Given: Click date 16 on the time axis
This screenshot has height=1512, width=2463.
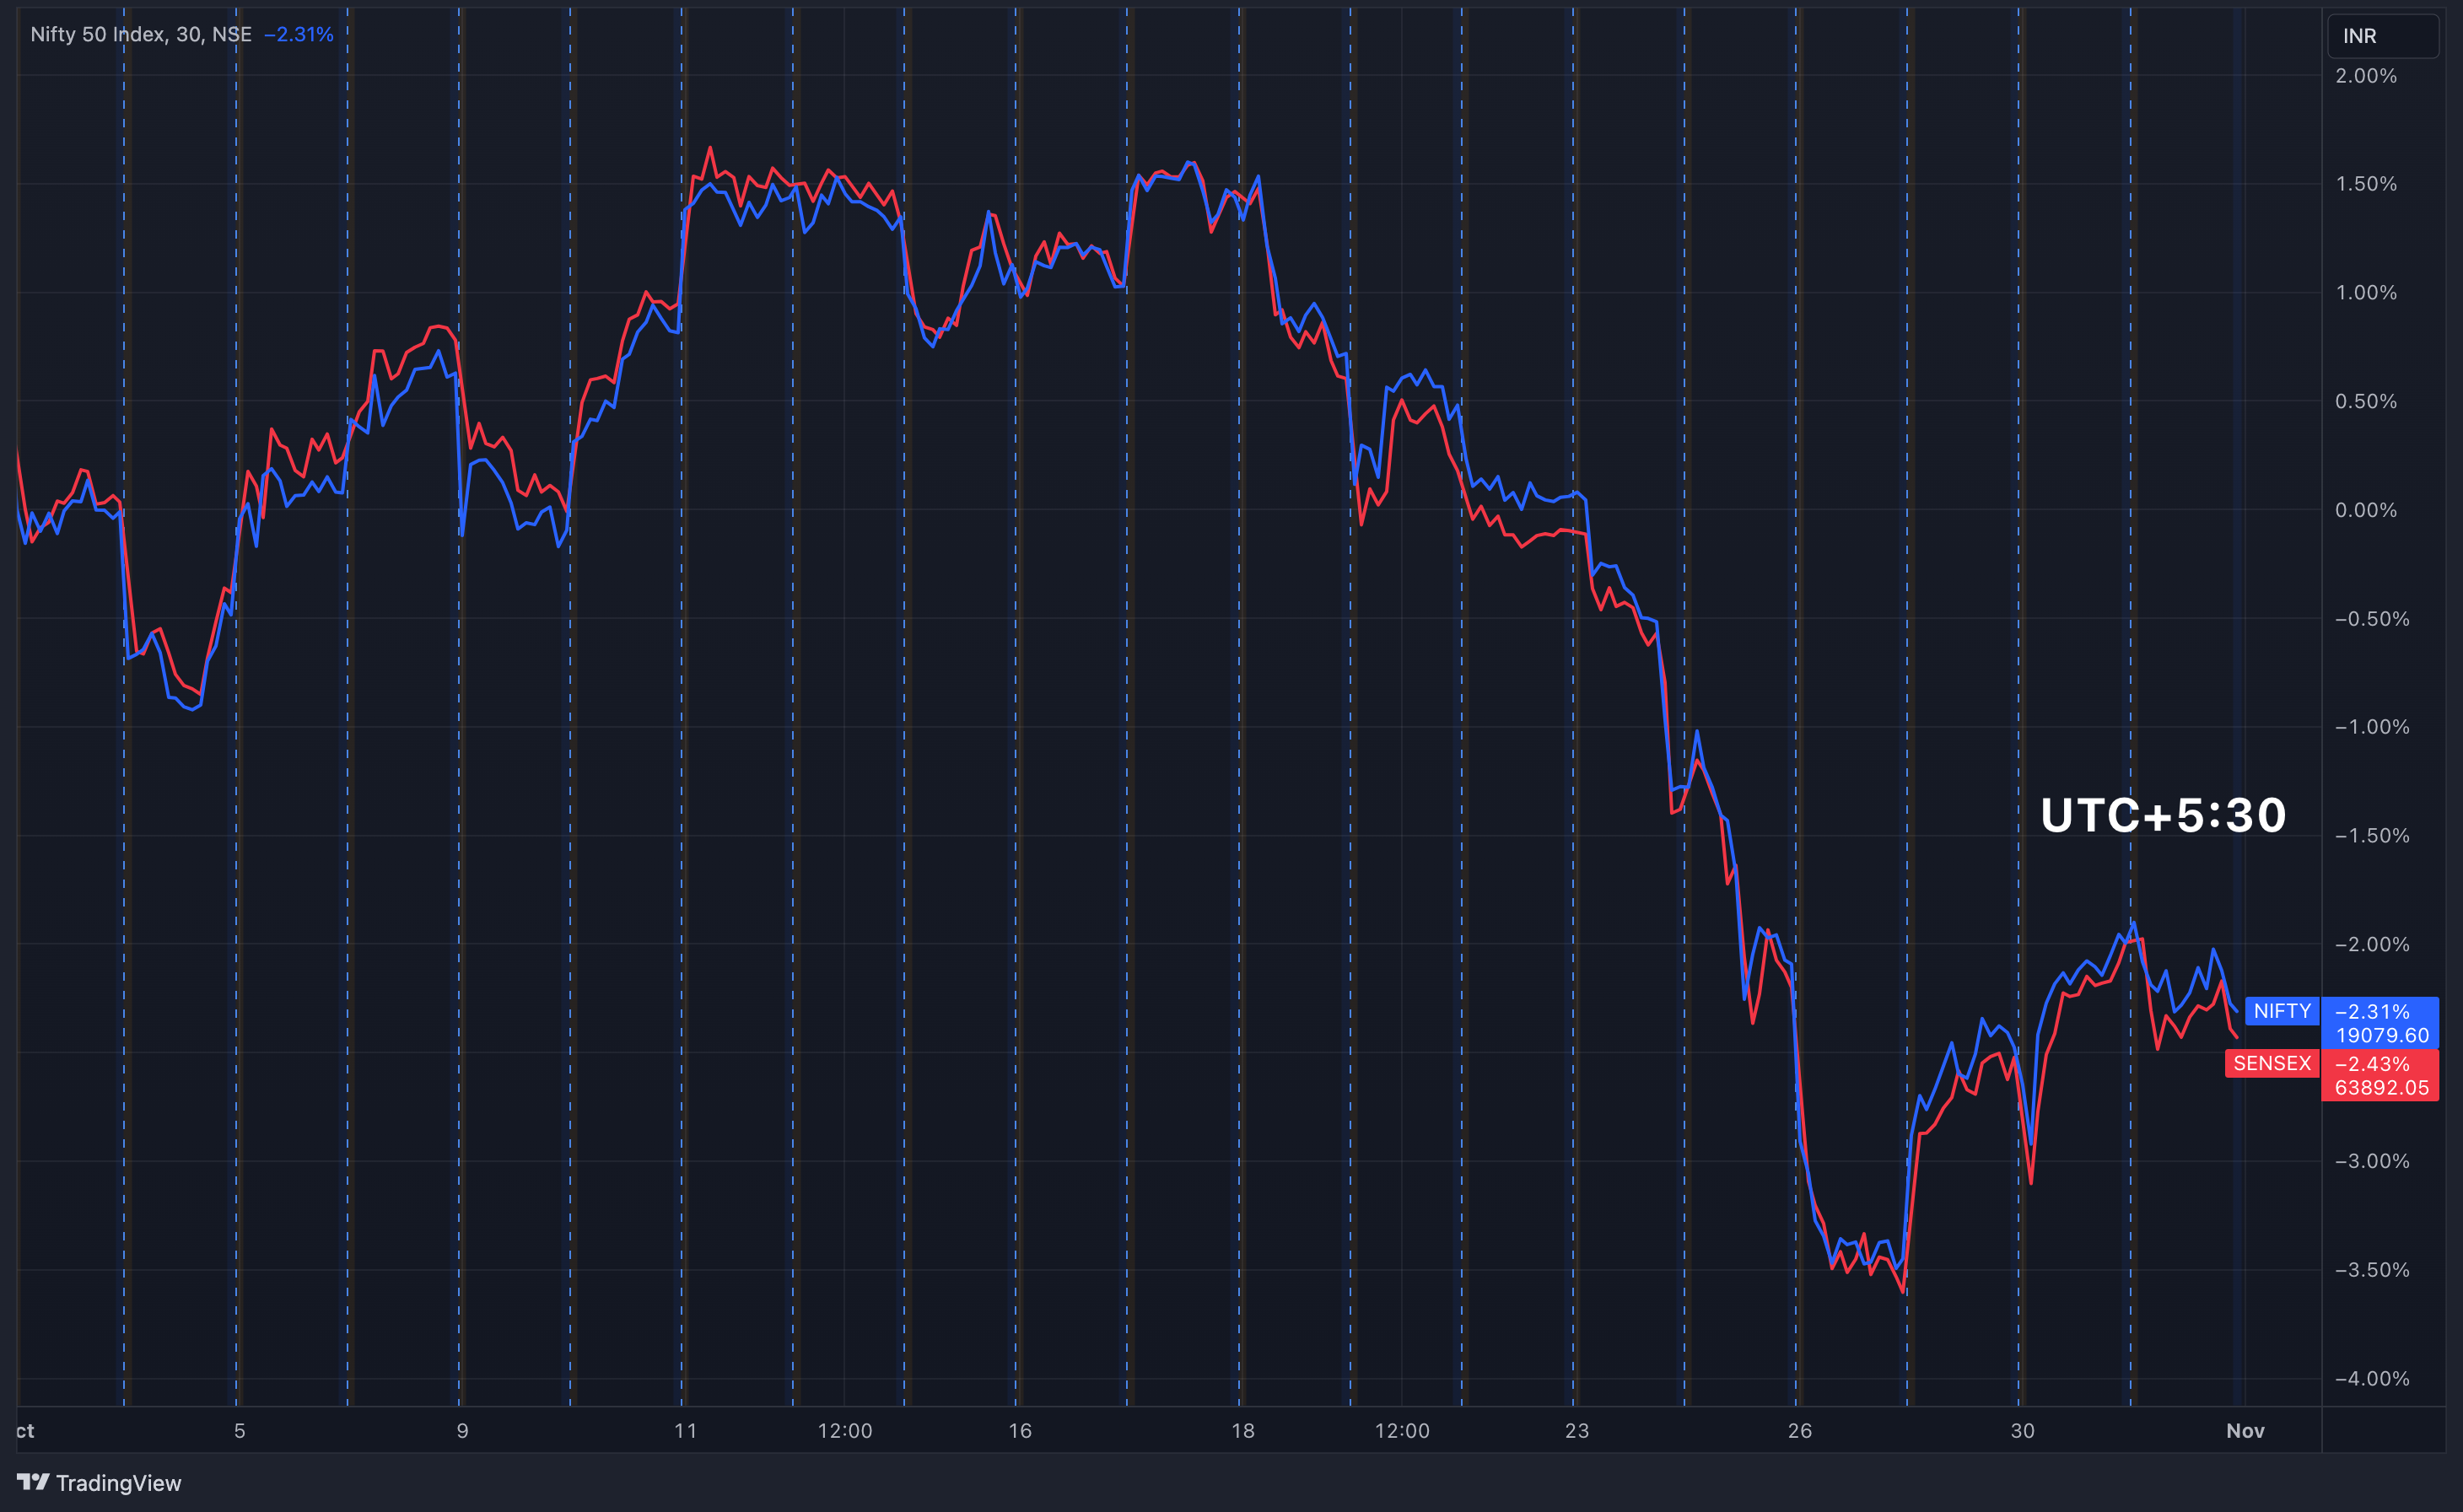Looking at the screenshot, I should click(1019, 1431).
